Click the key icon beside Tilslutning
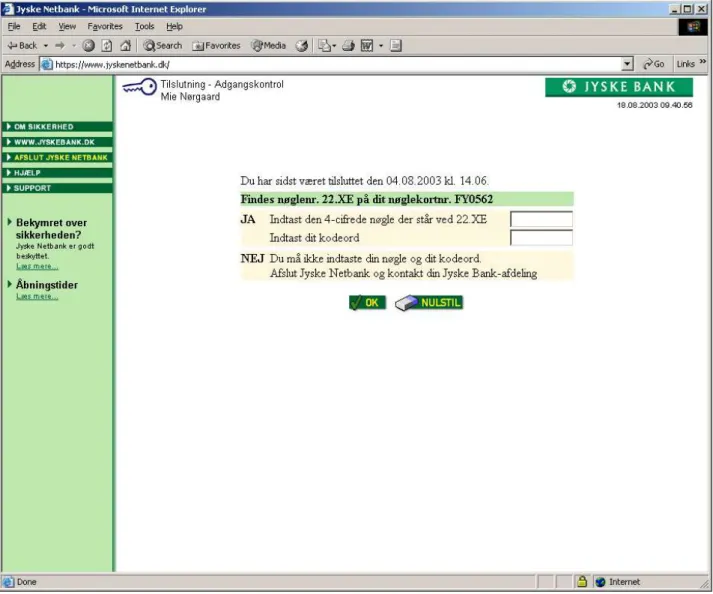 pos(140,87)
